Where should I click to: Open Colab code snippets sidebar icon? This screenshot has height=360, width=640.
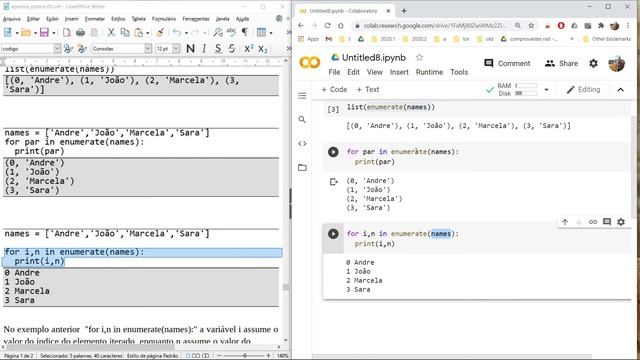[x=302, y=143]
